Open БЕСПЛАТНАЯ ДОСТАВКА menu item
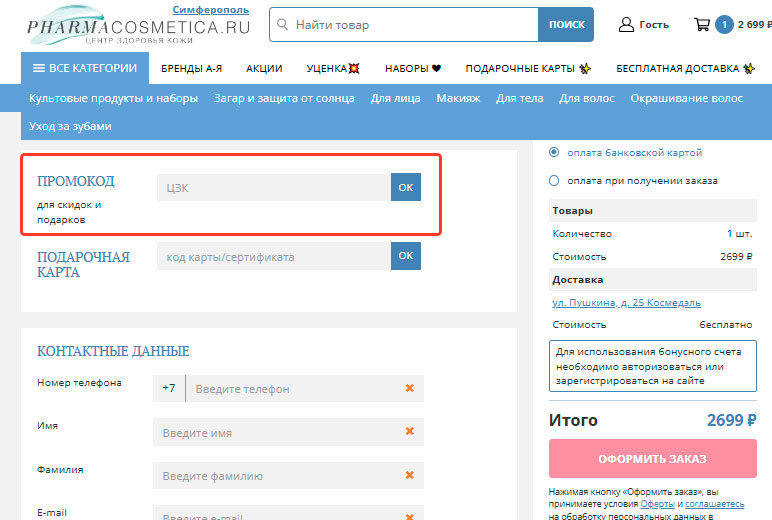772x520 pixels. coord(685,68)
